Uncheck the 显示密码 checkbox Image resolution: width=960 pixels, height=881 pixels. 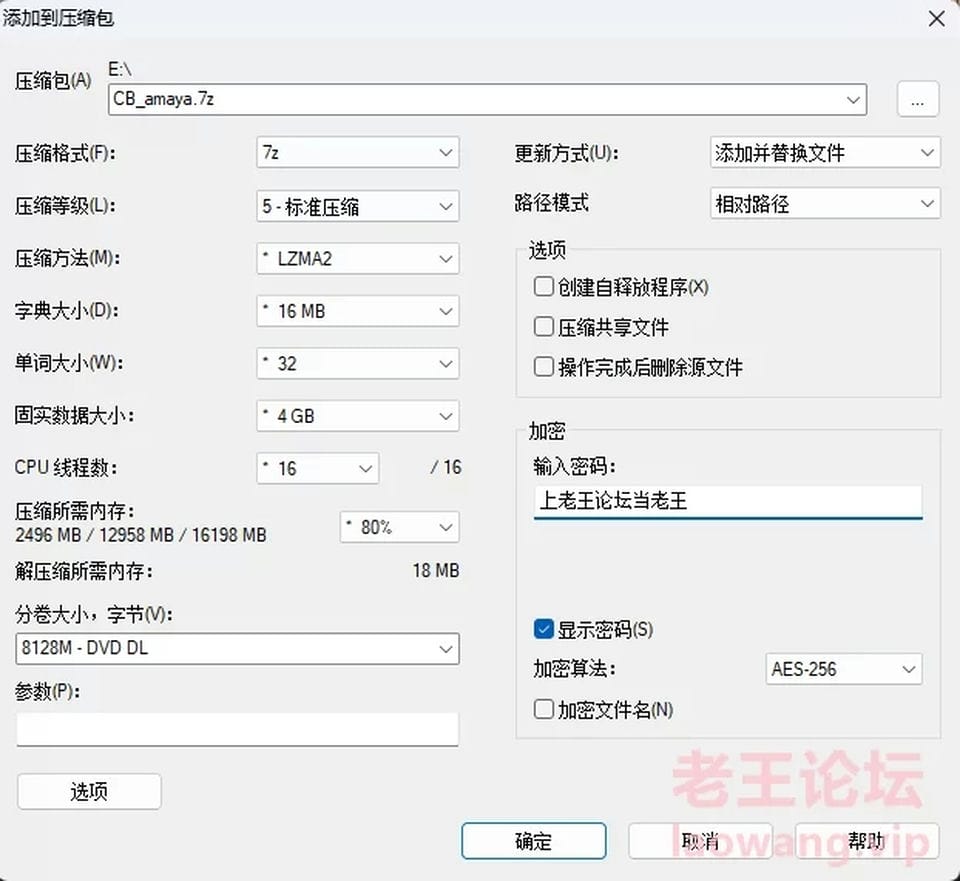click(544, 629)
